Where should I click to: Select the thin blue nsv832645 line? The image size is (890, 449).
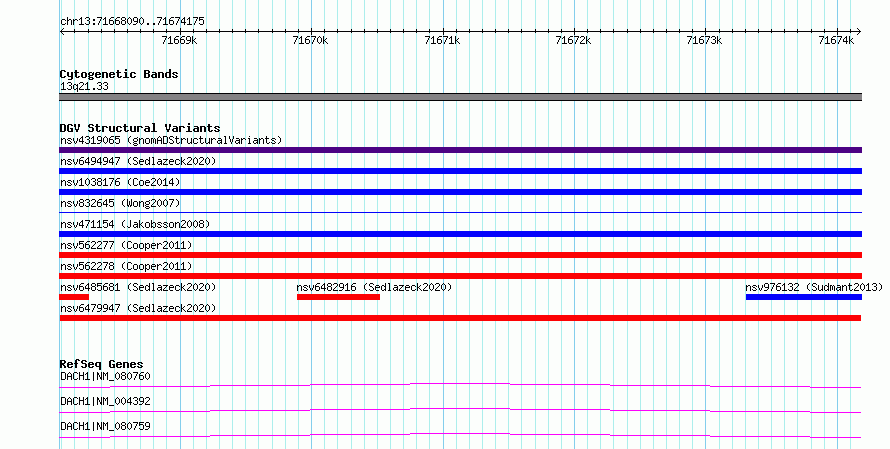coord(460,212)
